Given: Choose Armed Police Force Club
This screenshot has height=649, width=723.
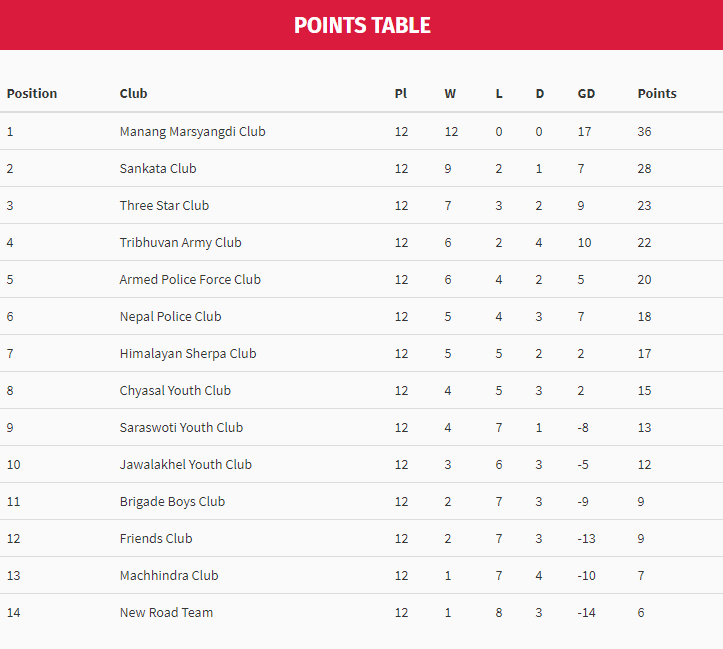Looking at the screenshot, I should 190,280.
